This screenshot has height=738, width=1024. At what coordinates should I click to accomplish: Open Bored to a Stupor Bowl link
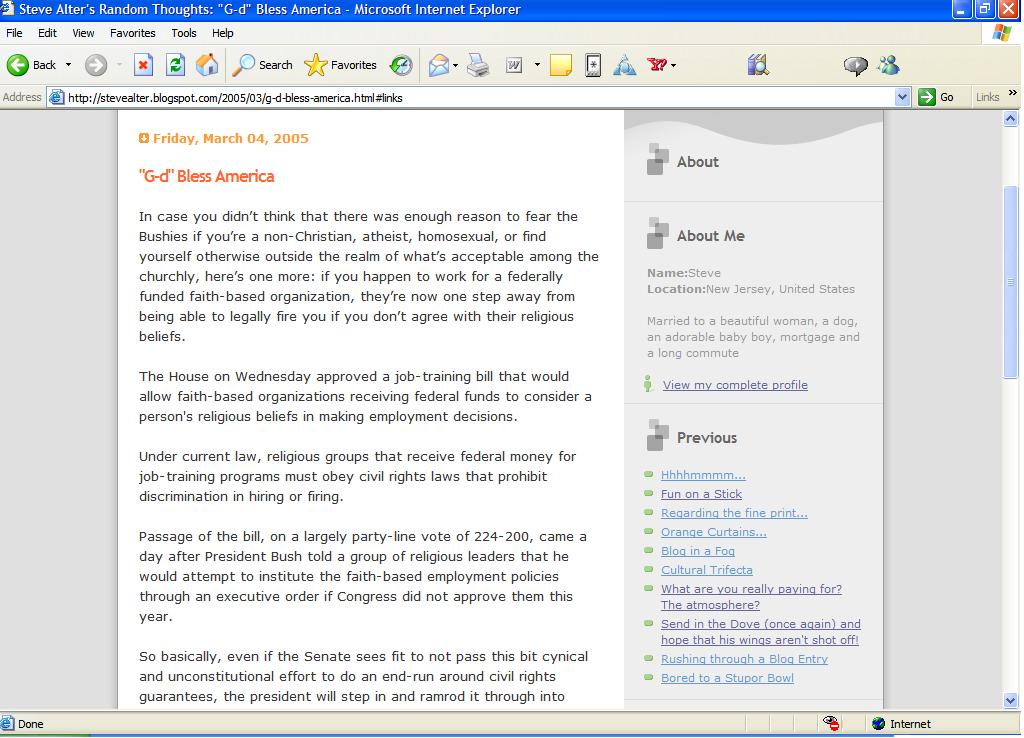click(x=727, y=678)
